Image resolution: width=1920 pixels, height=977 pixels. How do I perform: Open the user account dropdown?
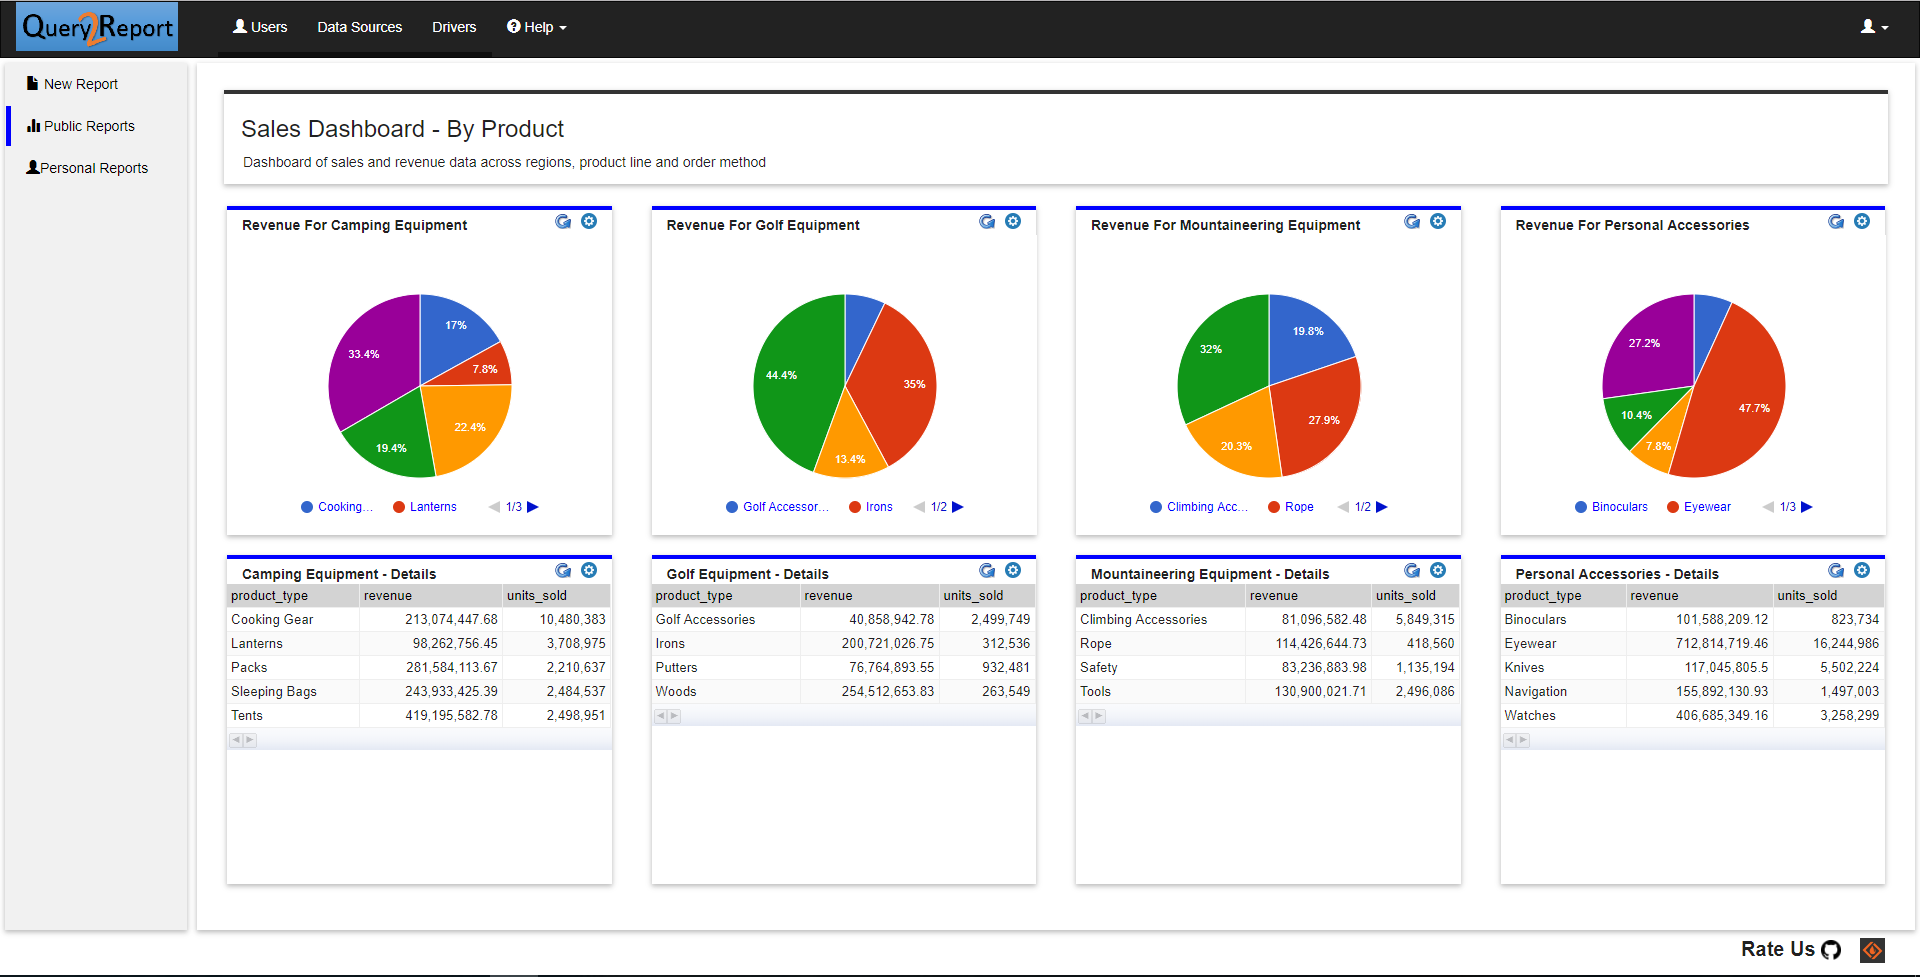[x=1874, y=27]
